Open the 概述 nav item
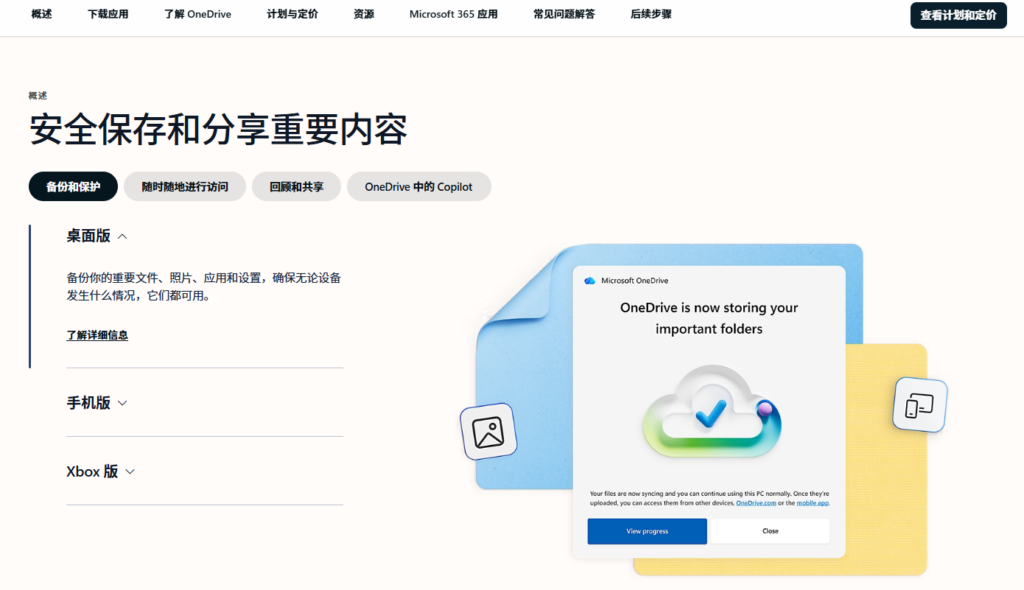 click(41, 14)
